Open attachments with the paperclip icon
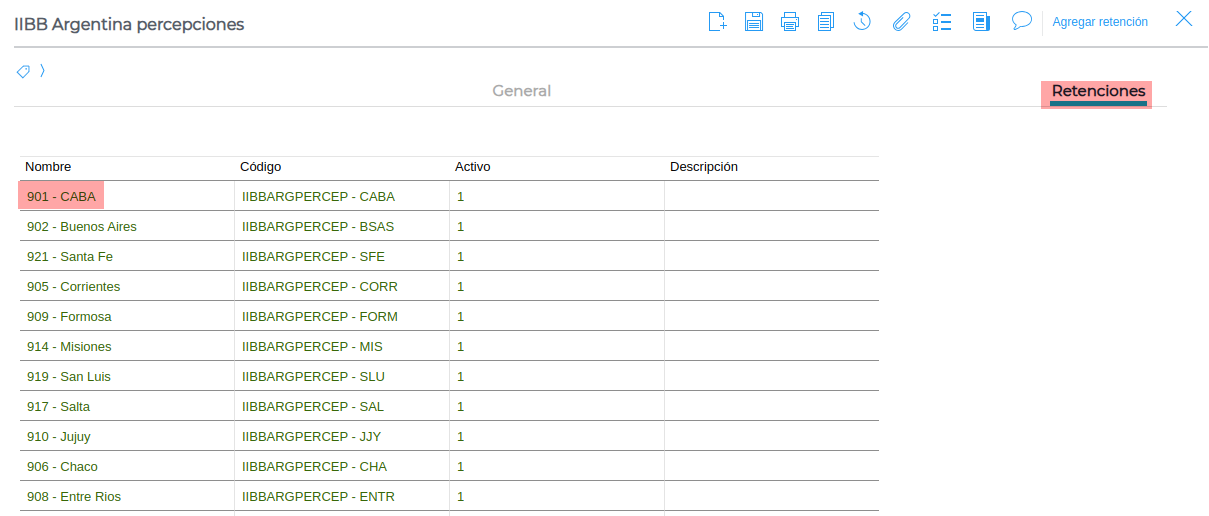This screenshot has height=516, width=1209. tap(901, 21)
